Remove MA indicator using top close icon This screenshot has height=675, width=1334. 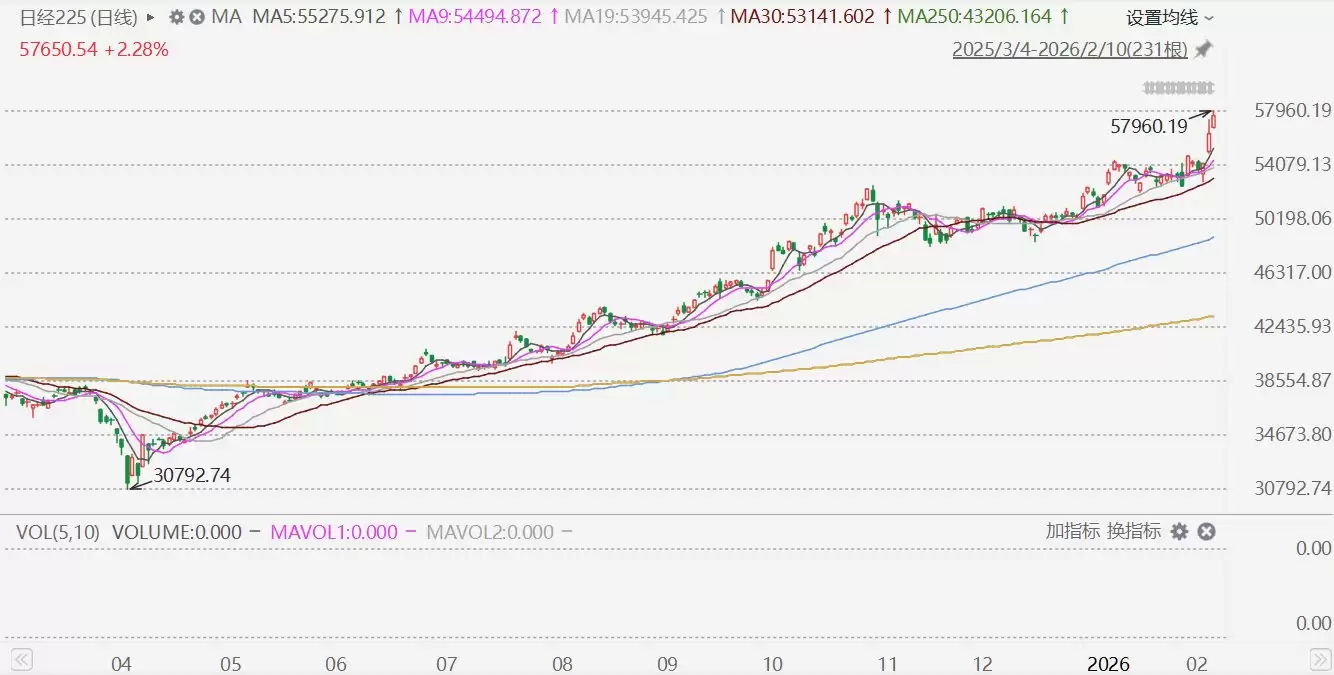click(x=197, y=17)
